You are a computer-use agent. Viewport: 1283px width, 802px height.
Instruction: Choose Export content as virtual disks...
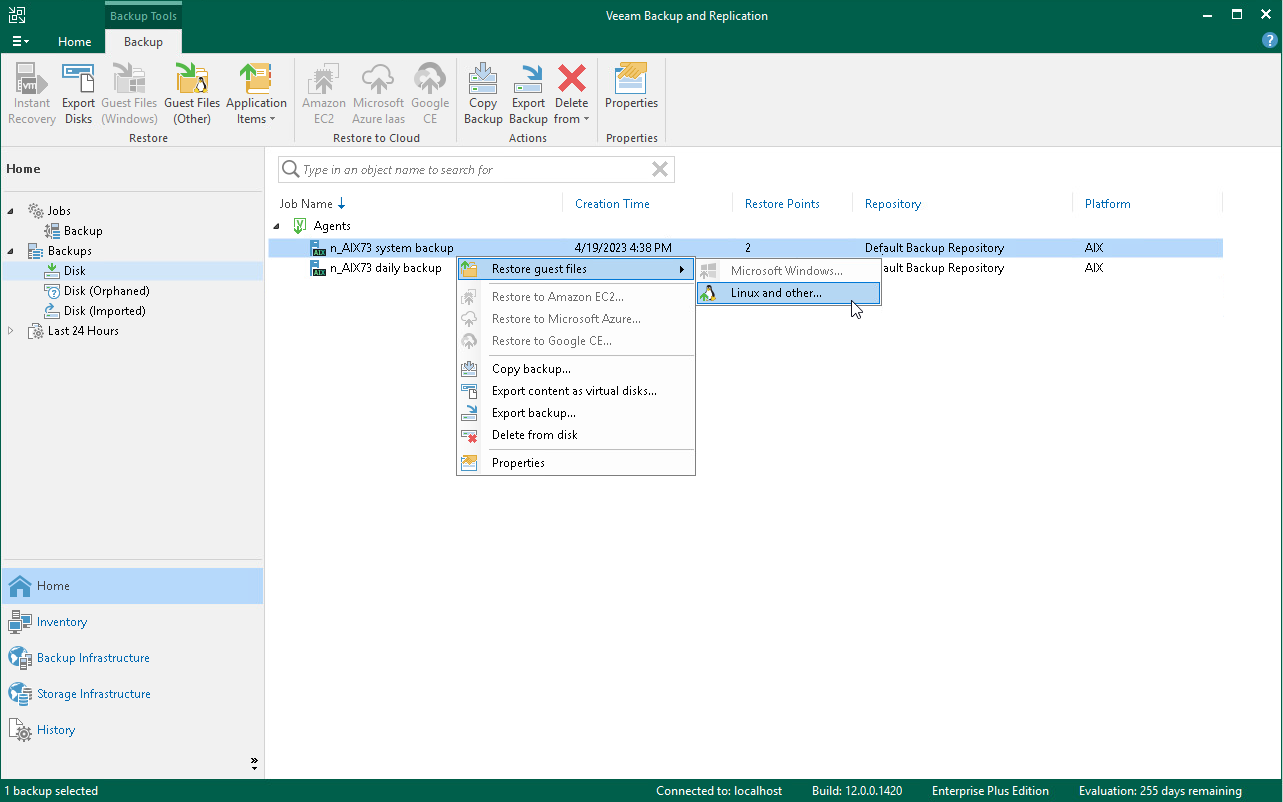(x=576, y=391)
